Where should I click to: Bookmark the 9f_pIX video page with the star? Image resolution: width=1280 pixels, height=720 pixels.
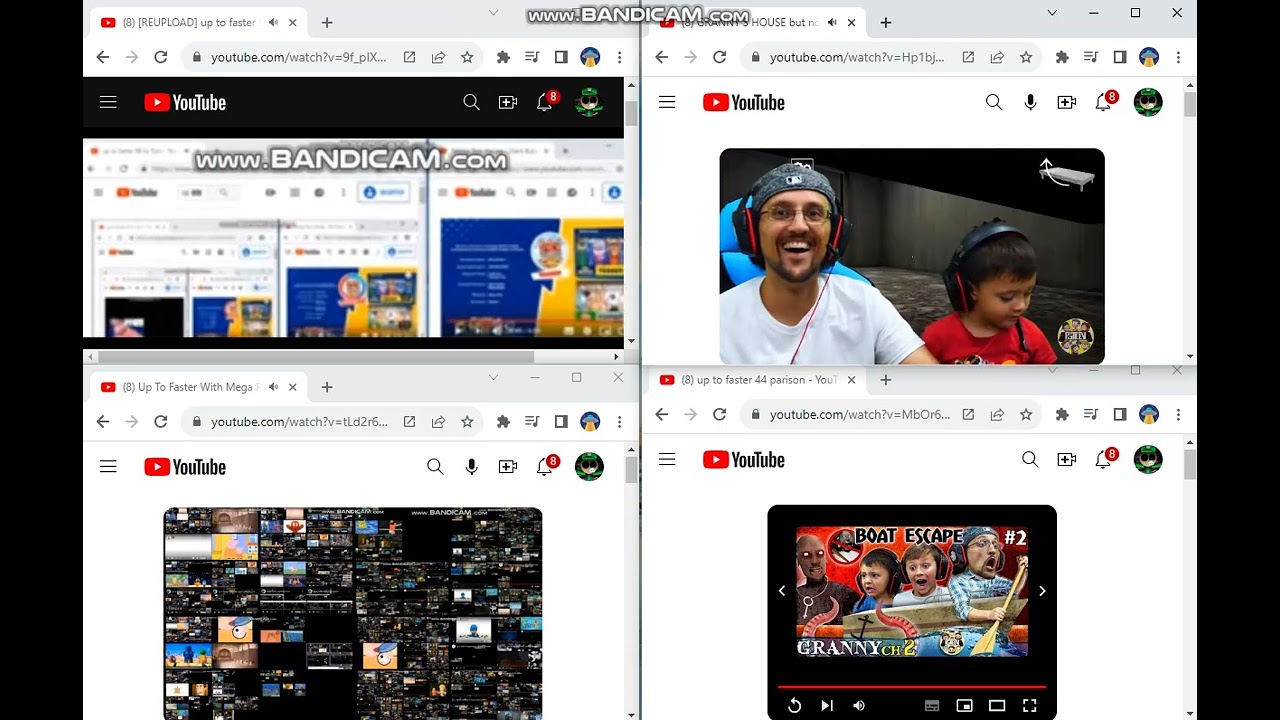[x=467, y=57]
